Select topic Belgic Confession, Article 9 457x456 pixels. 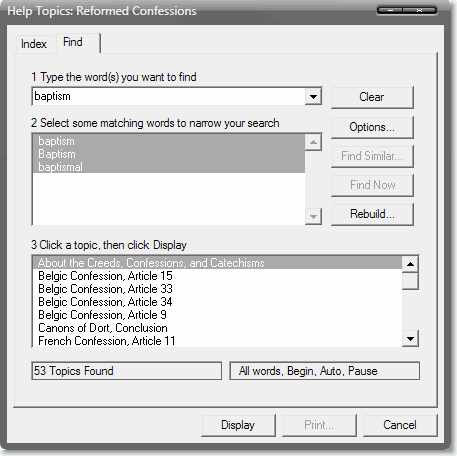(217, 315)
